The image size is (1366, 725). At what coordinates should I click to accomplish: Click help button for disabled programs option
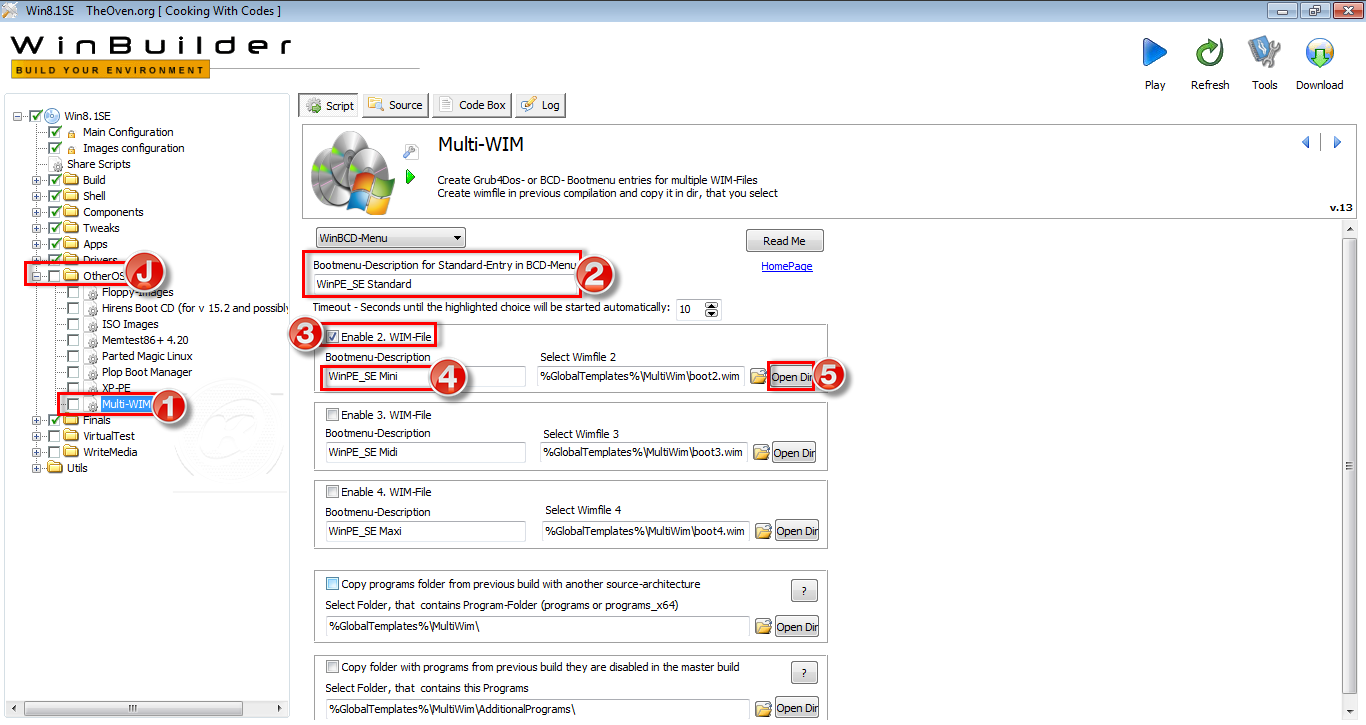click(804, 672)
